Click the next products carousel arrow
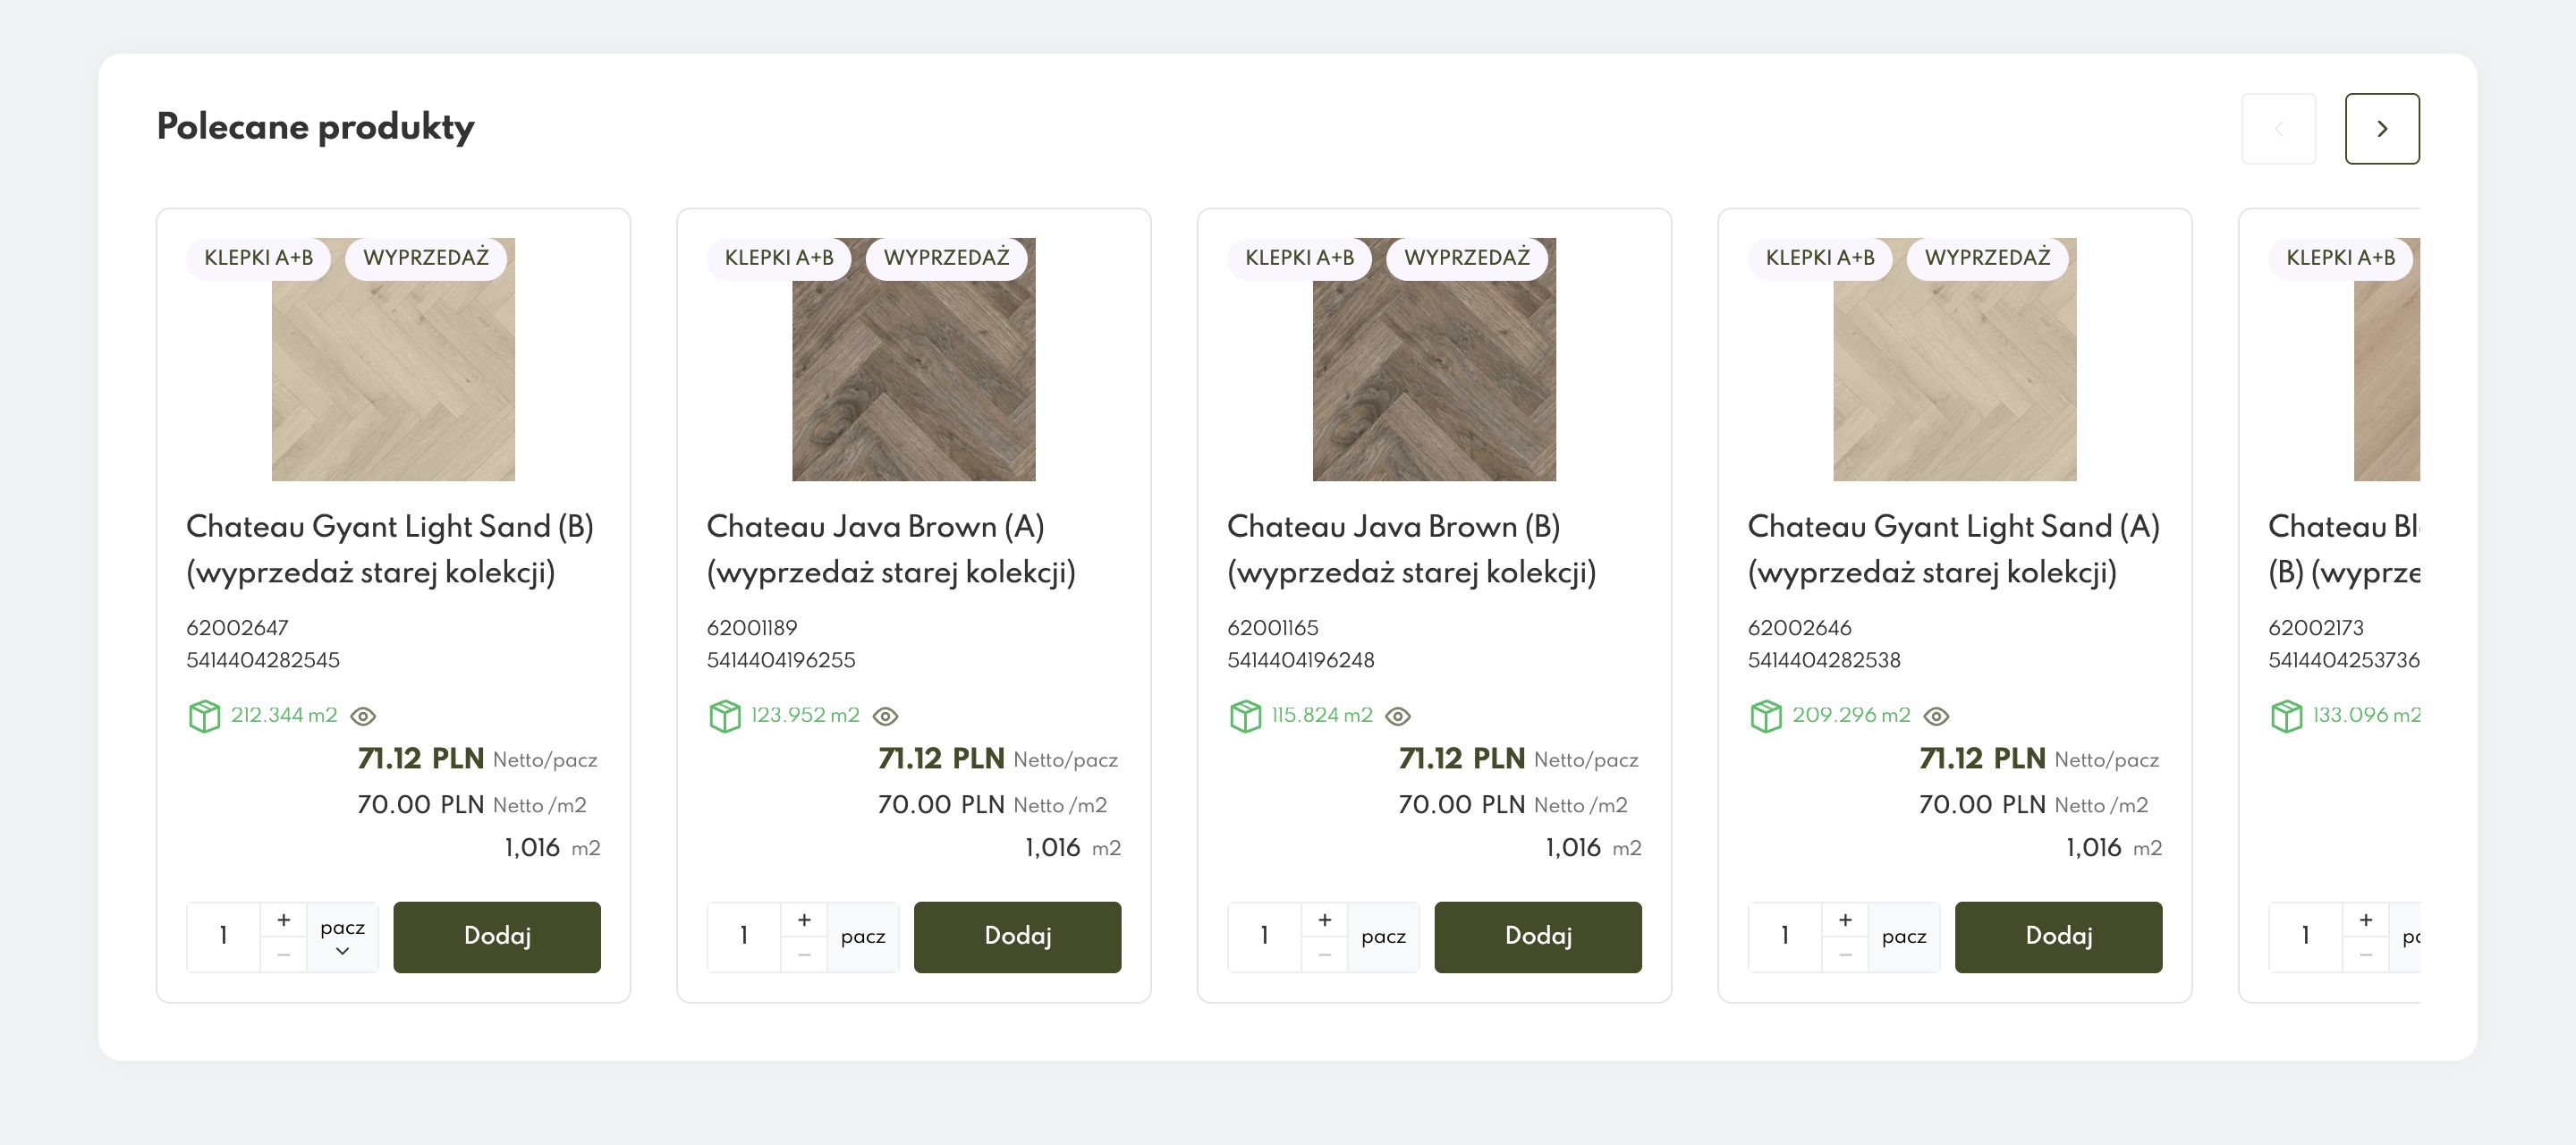 2381,128
